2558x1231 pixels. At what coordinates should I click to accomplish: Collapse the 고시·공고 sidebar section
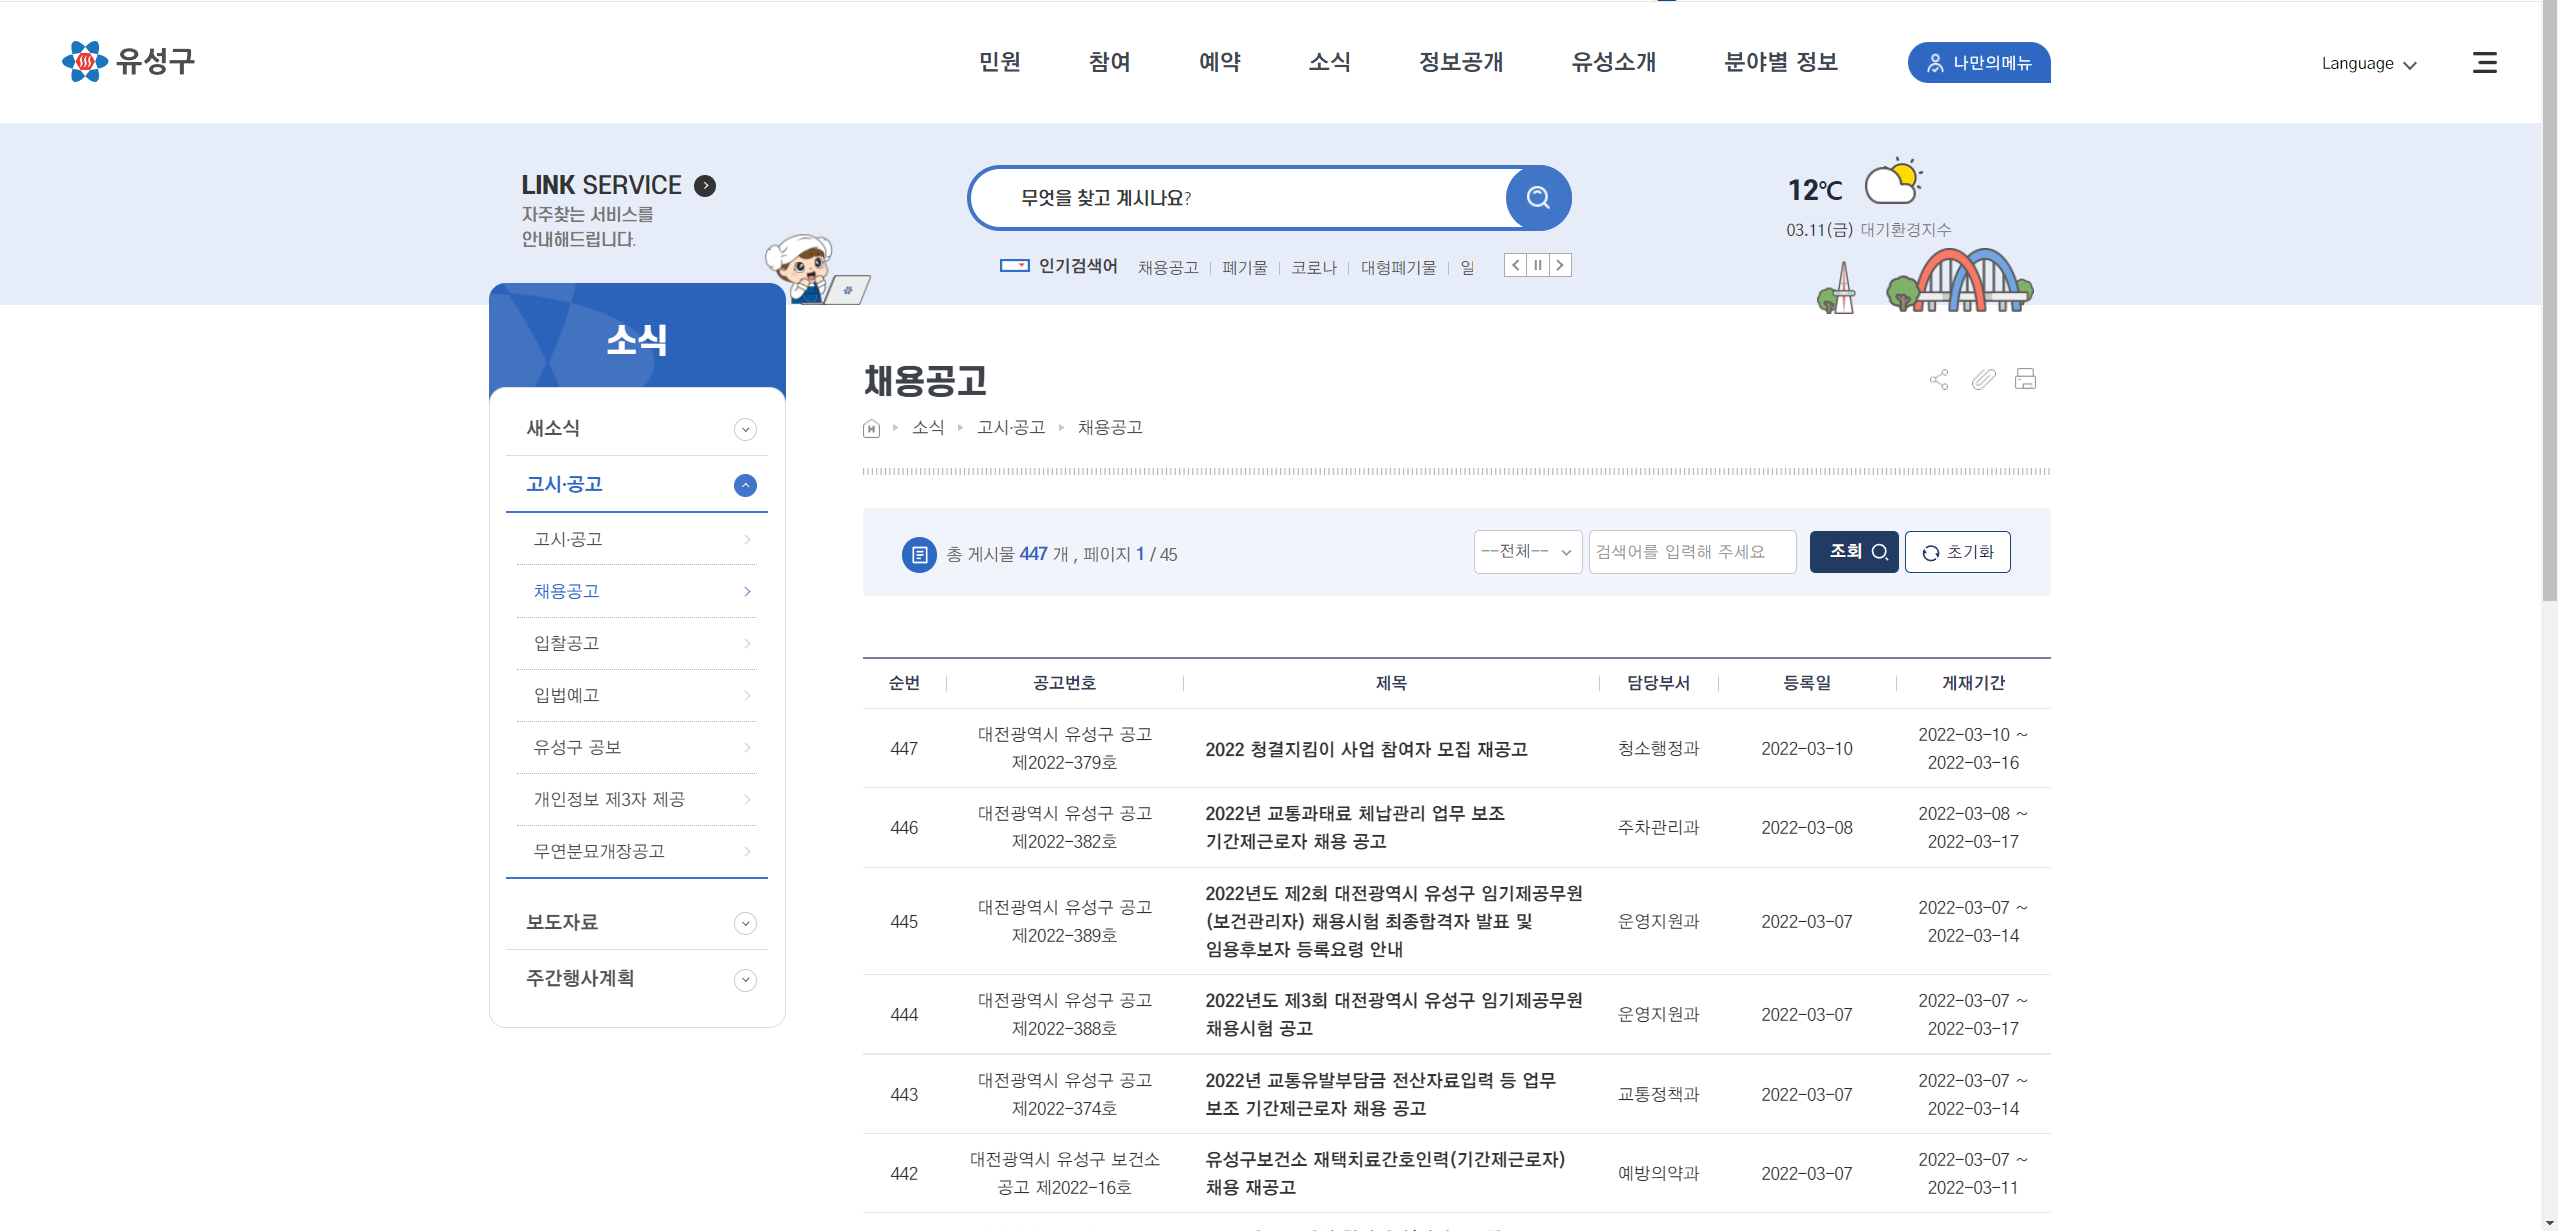(745, 486)
